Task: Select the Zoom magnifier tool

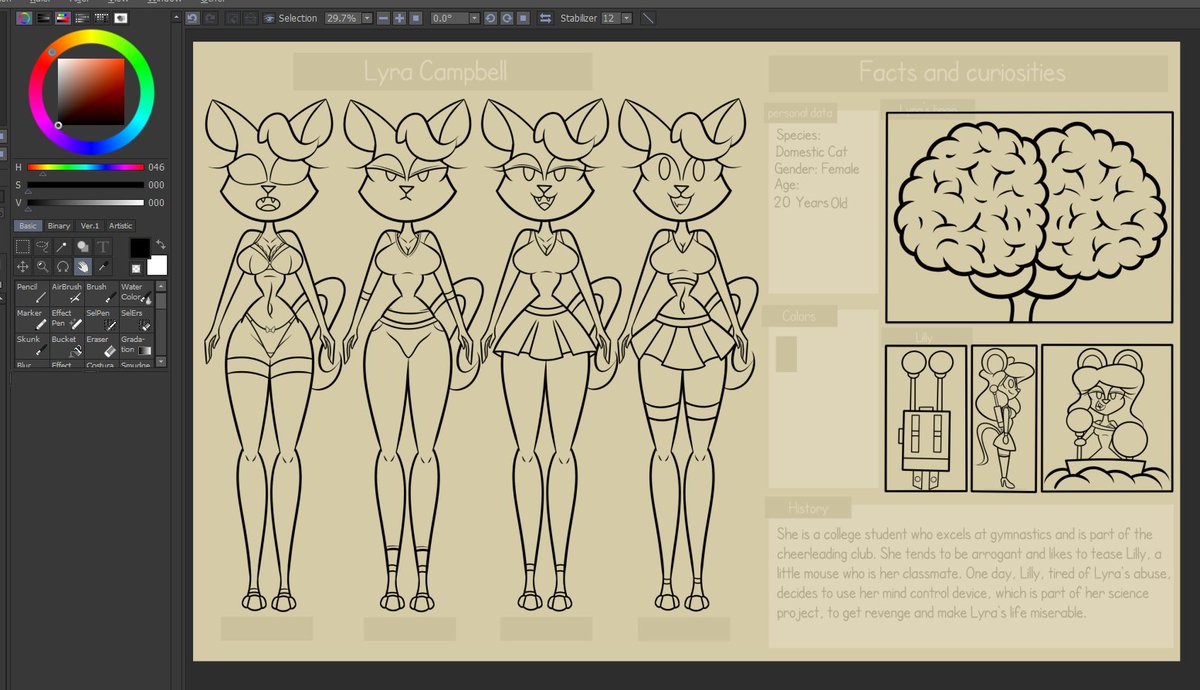Action: (42, 266)
